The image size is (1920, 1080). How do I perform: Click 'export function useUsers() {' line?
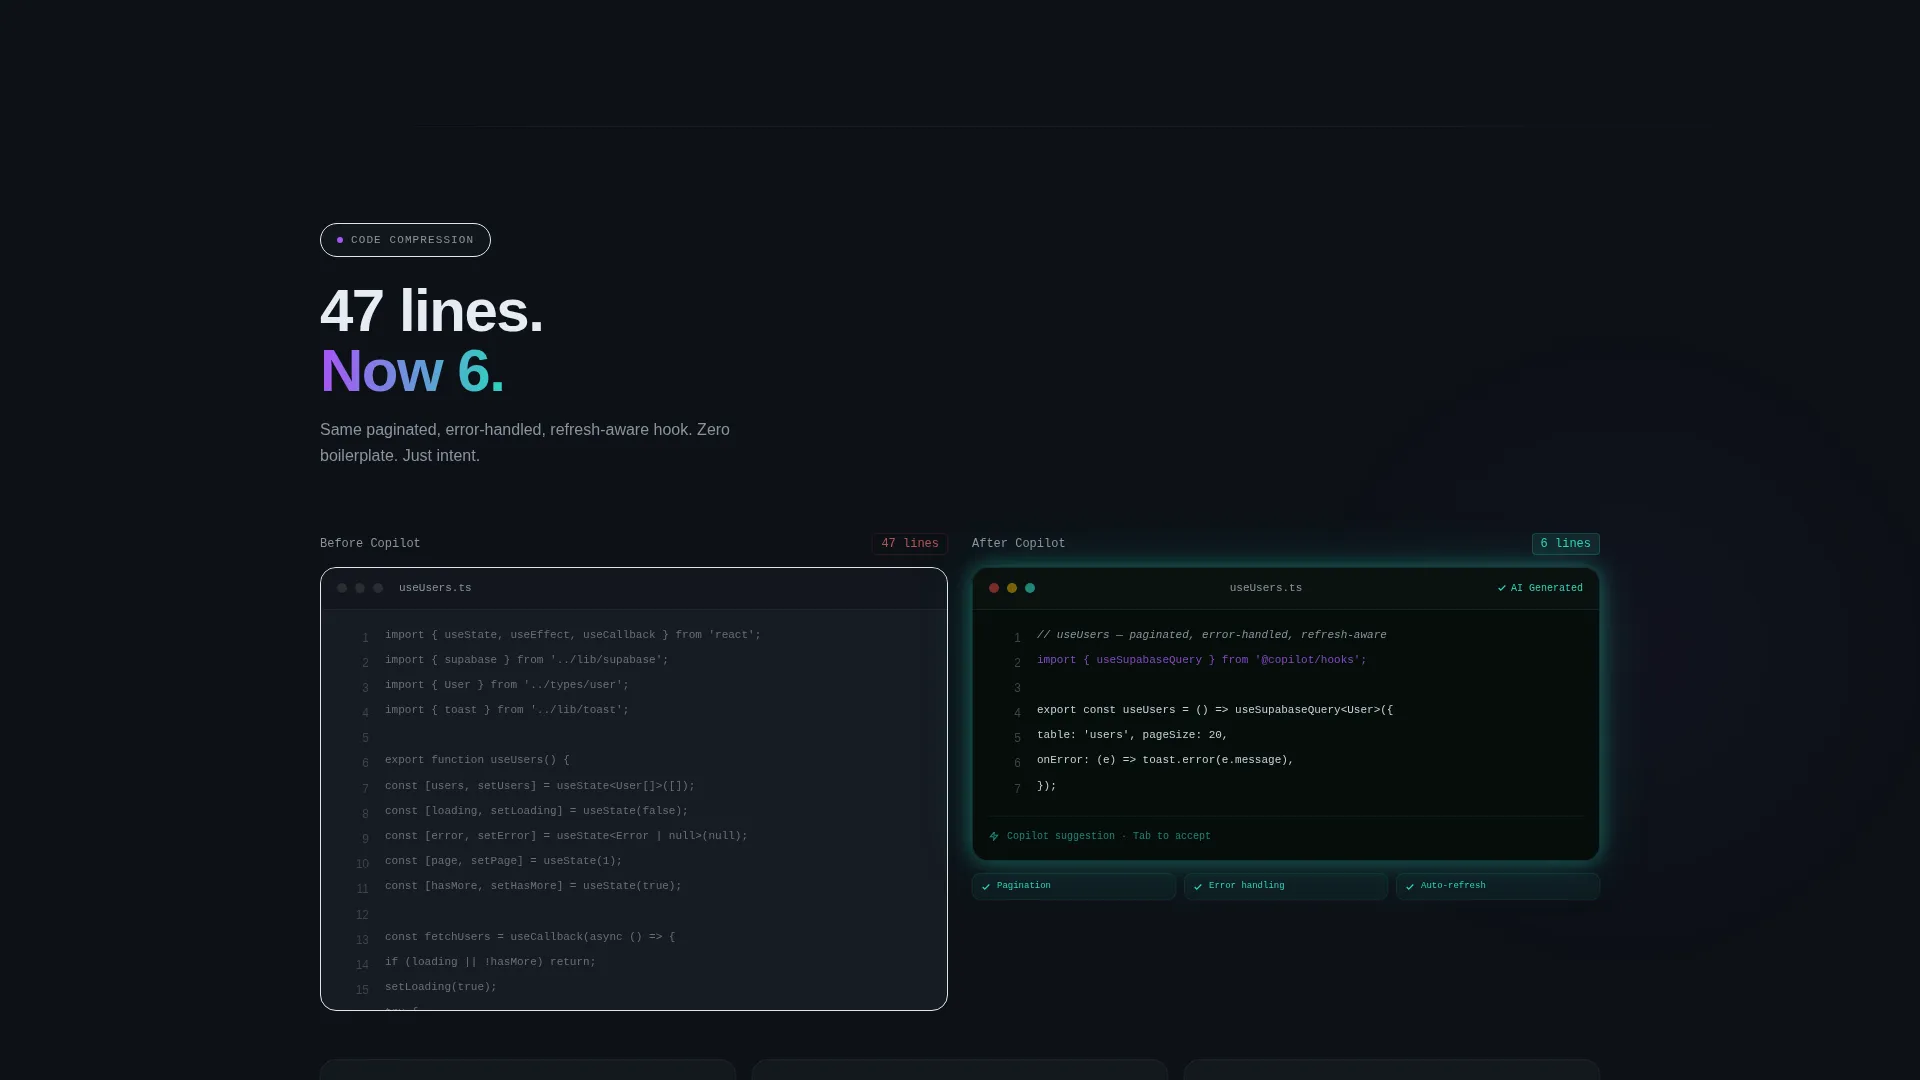click(x=477, y=760)
